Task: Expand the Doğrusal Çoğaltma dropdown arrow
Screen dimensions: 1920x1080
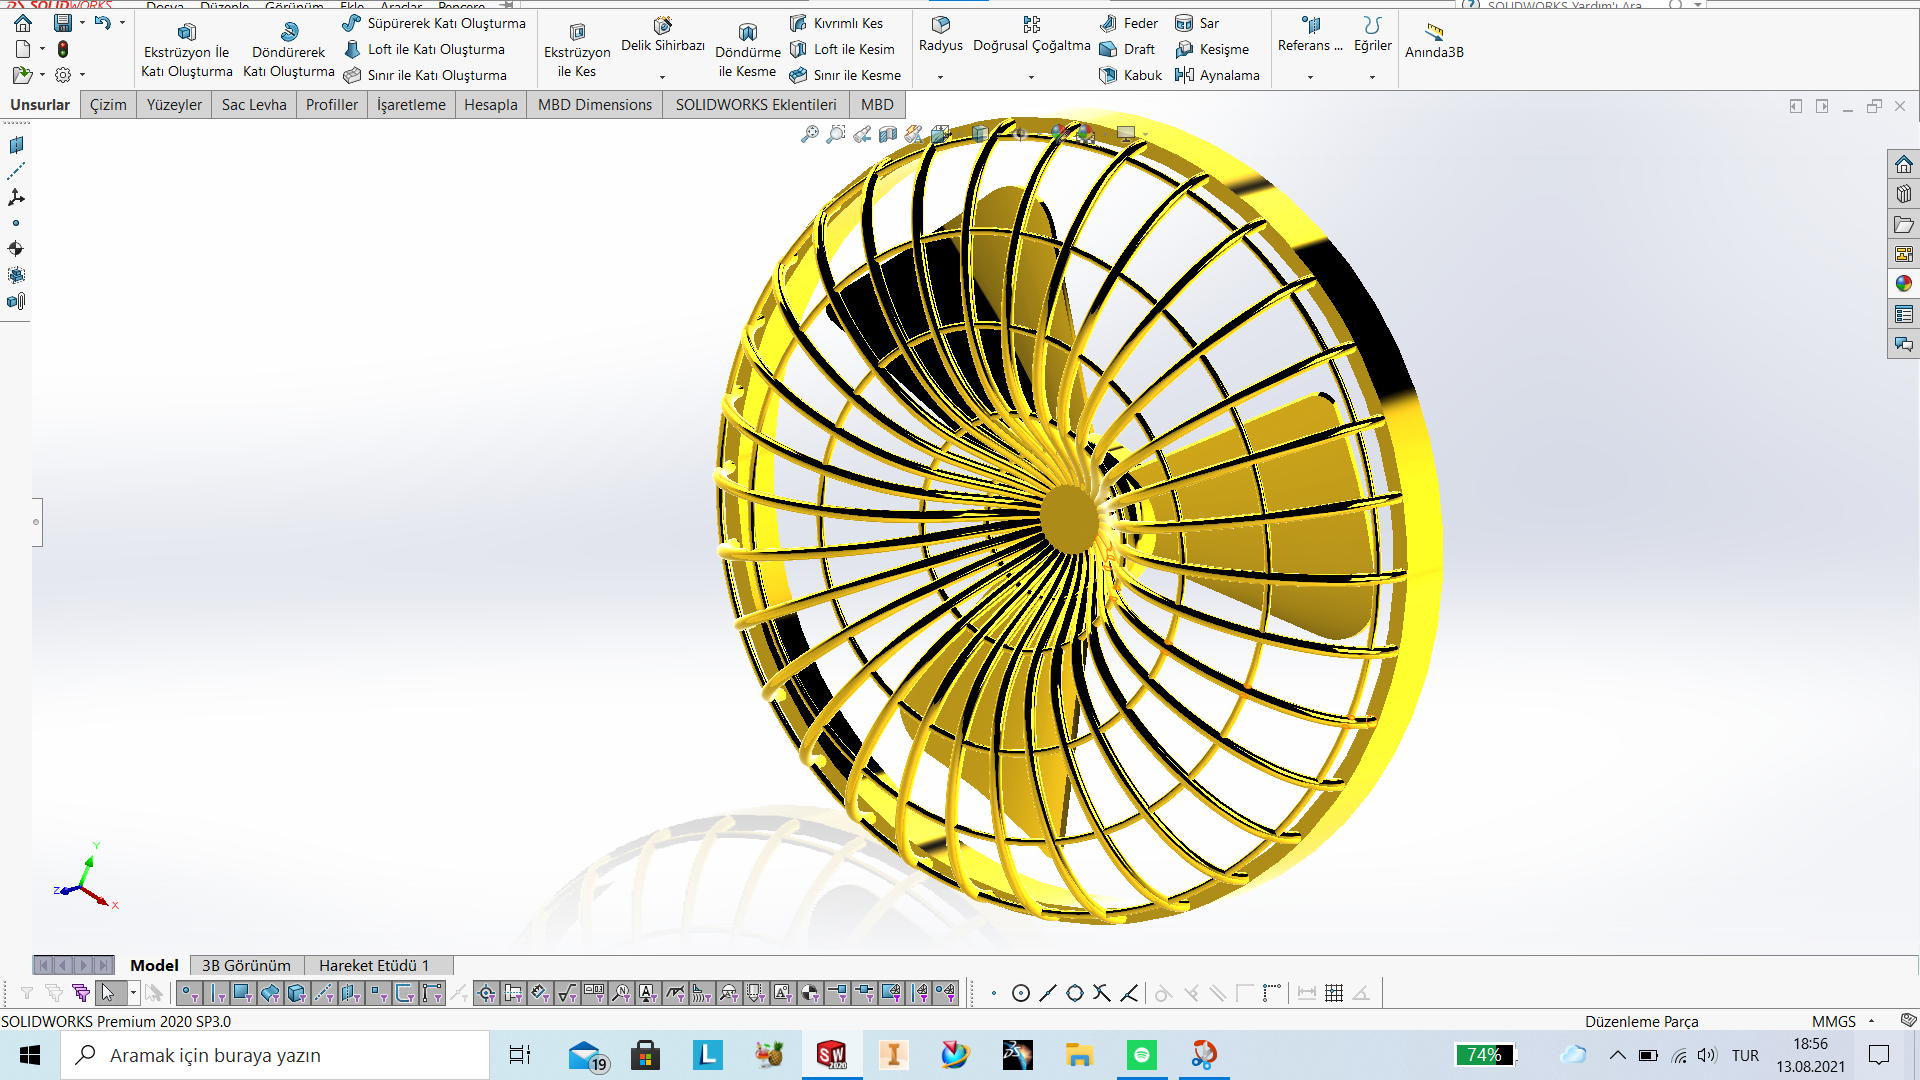Action: click(x=1031, y=77)
